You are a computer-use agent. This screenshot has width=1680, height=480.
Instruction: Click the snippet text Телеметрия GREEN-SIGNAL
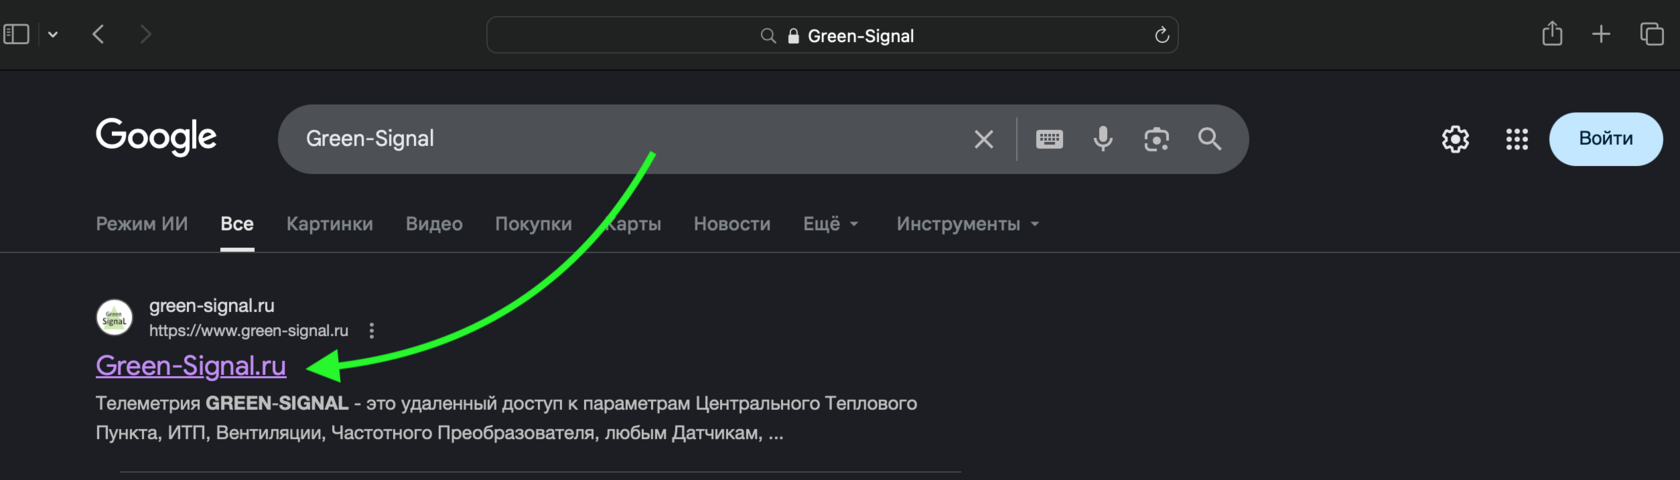pyautogui.click(x=222, y=404)
